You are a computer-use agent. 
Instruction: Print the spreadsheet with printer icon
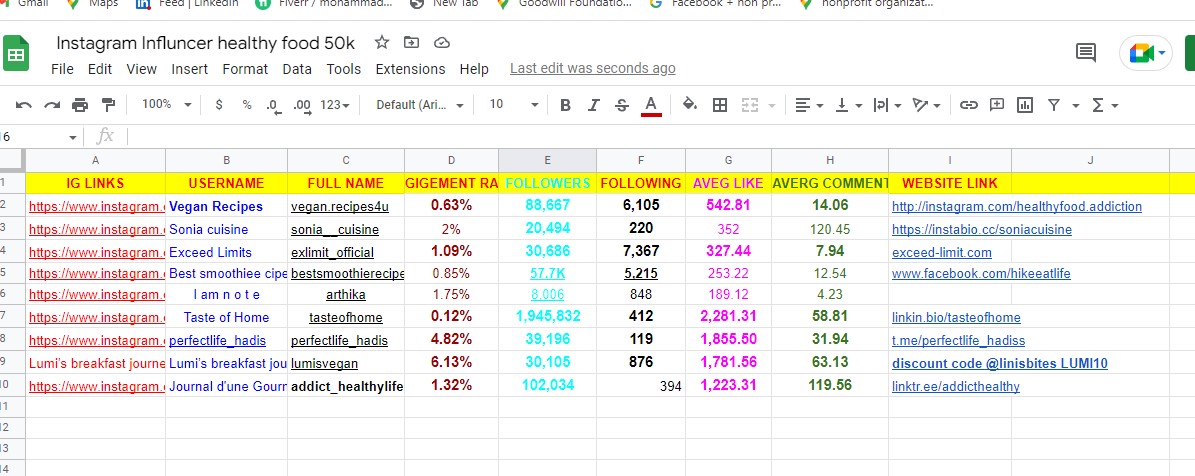pos(80,105)
